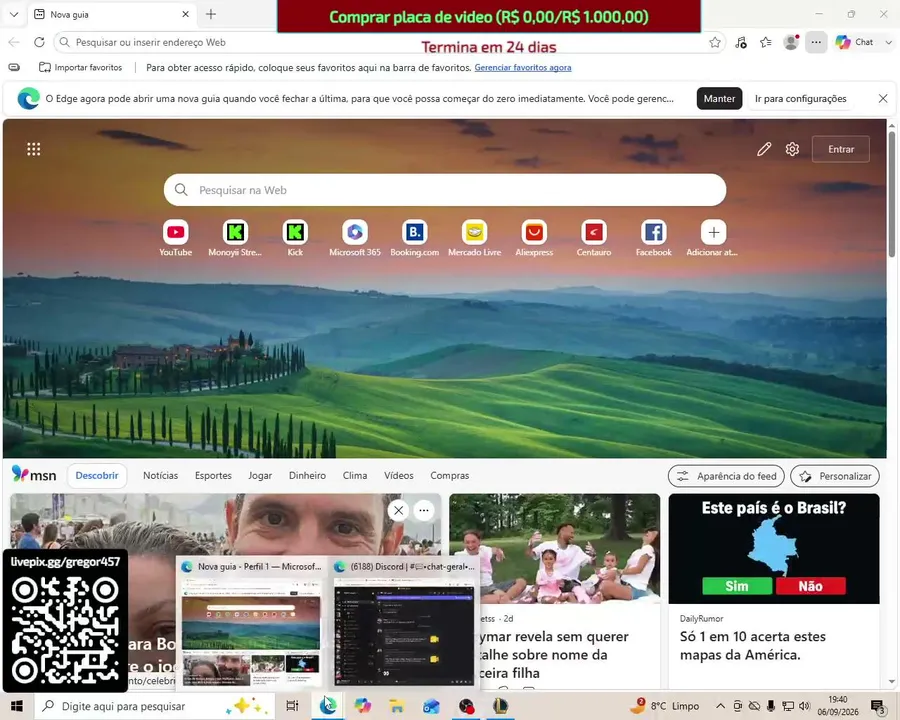
Task: Open page settings gear icon
Action: pos(793,149)
